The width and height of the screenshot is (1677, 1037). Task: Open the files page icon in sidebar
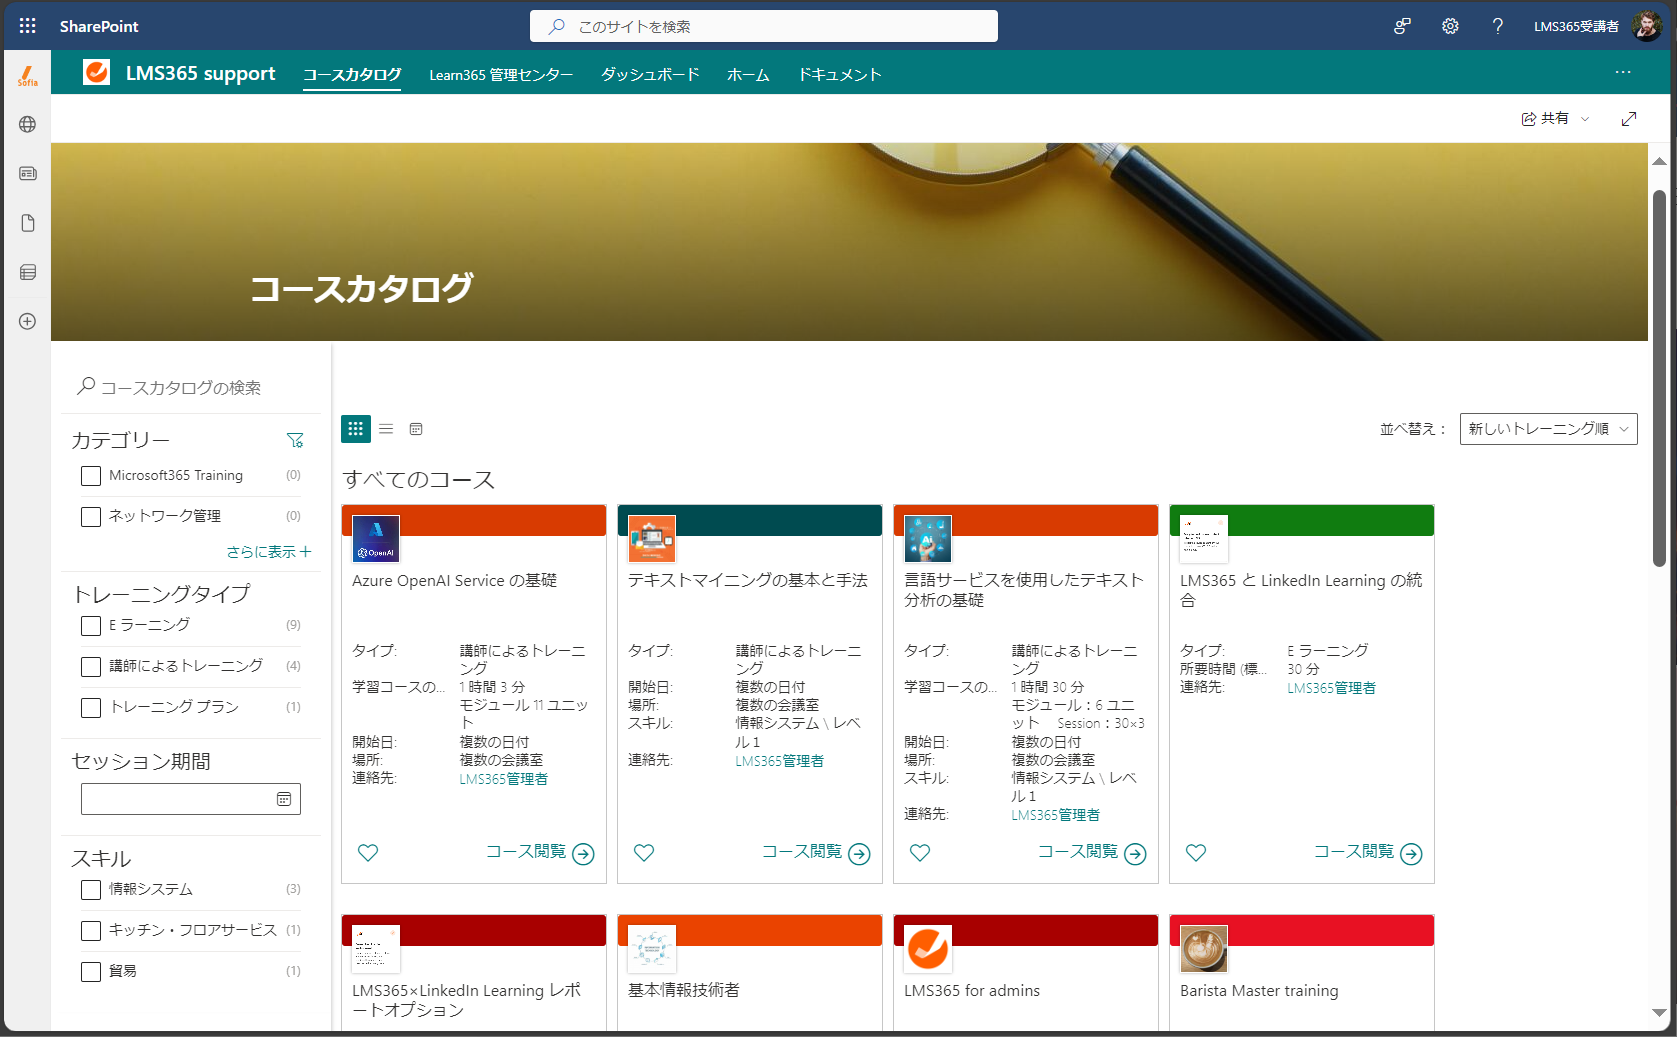(28, 223)
